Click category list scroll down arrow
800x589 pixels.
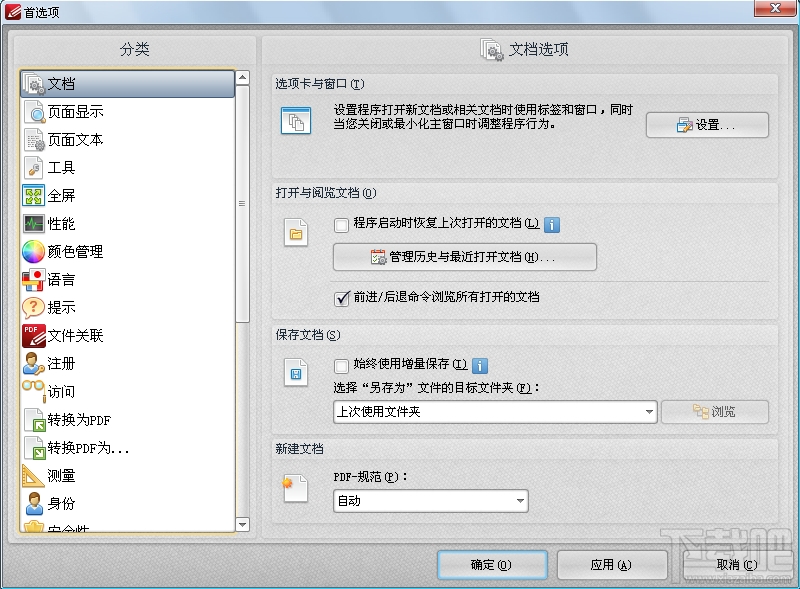[243, 525]
